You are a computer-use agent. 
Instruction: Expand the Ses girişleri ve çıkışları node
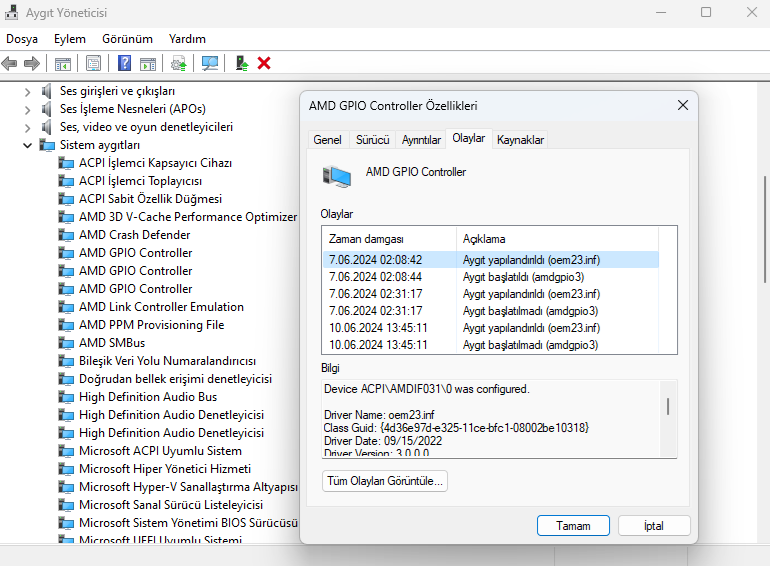(28, 91)
